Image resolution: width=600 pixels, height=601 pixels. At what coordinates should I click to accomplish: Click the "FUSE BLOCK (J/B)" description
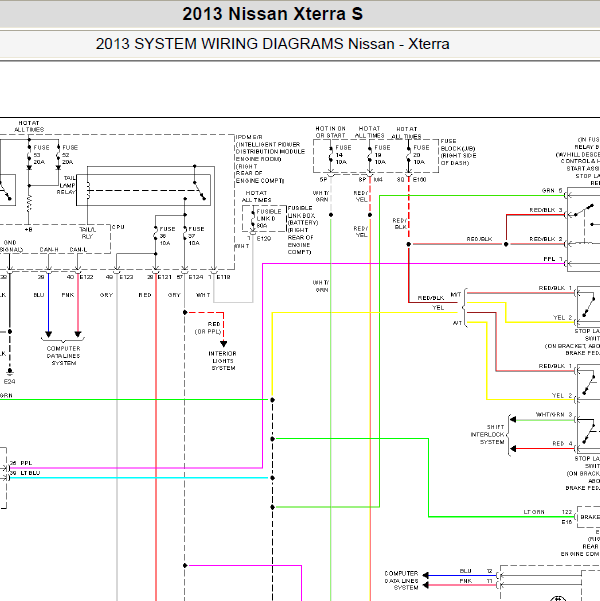(458, 152)
